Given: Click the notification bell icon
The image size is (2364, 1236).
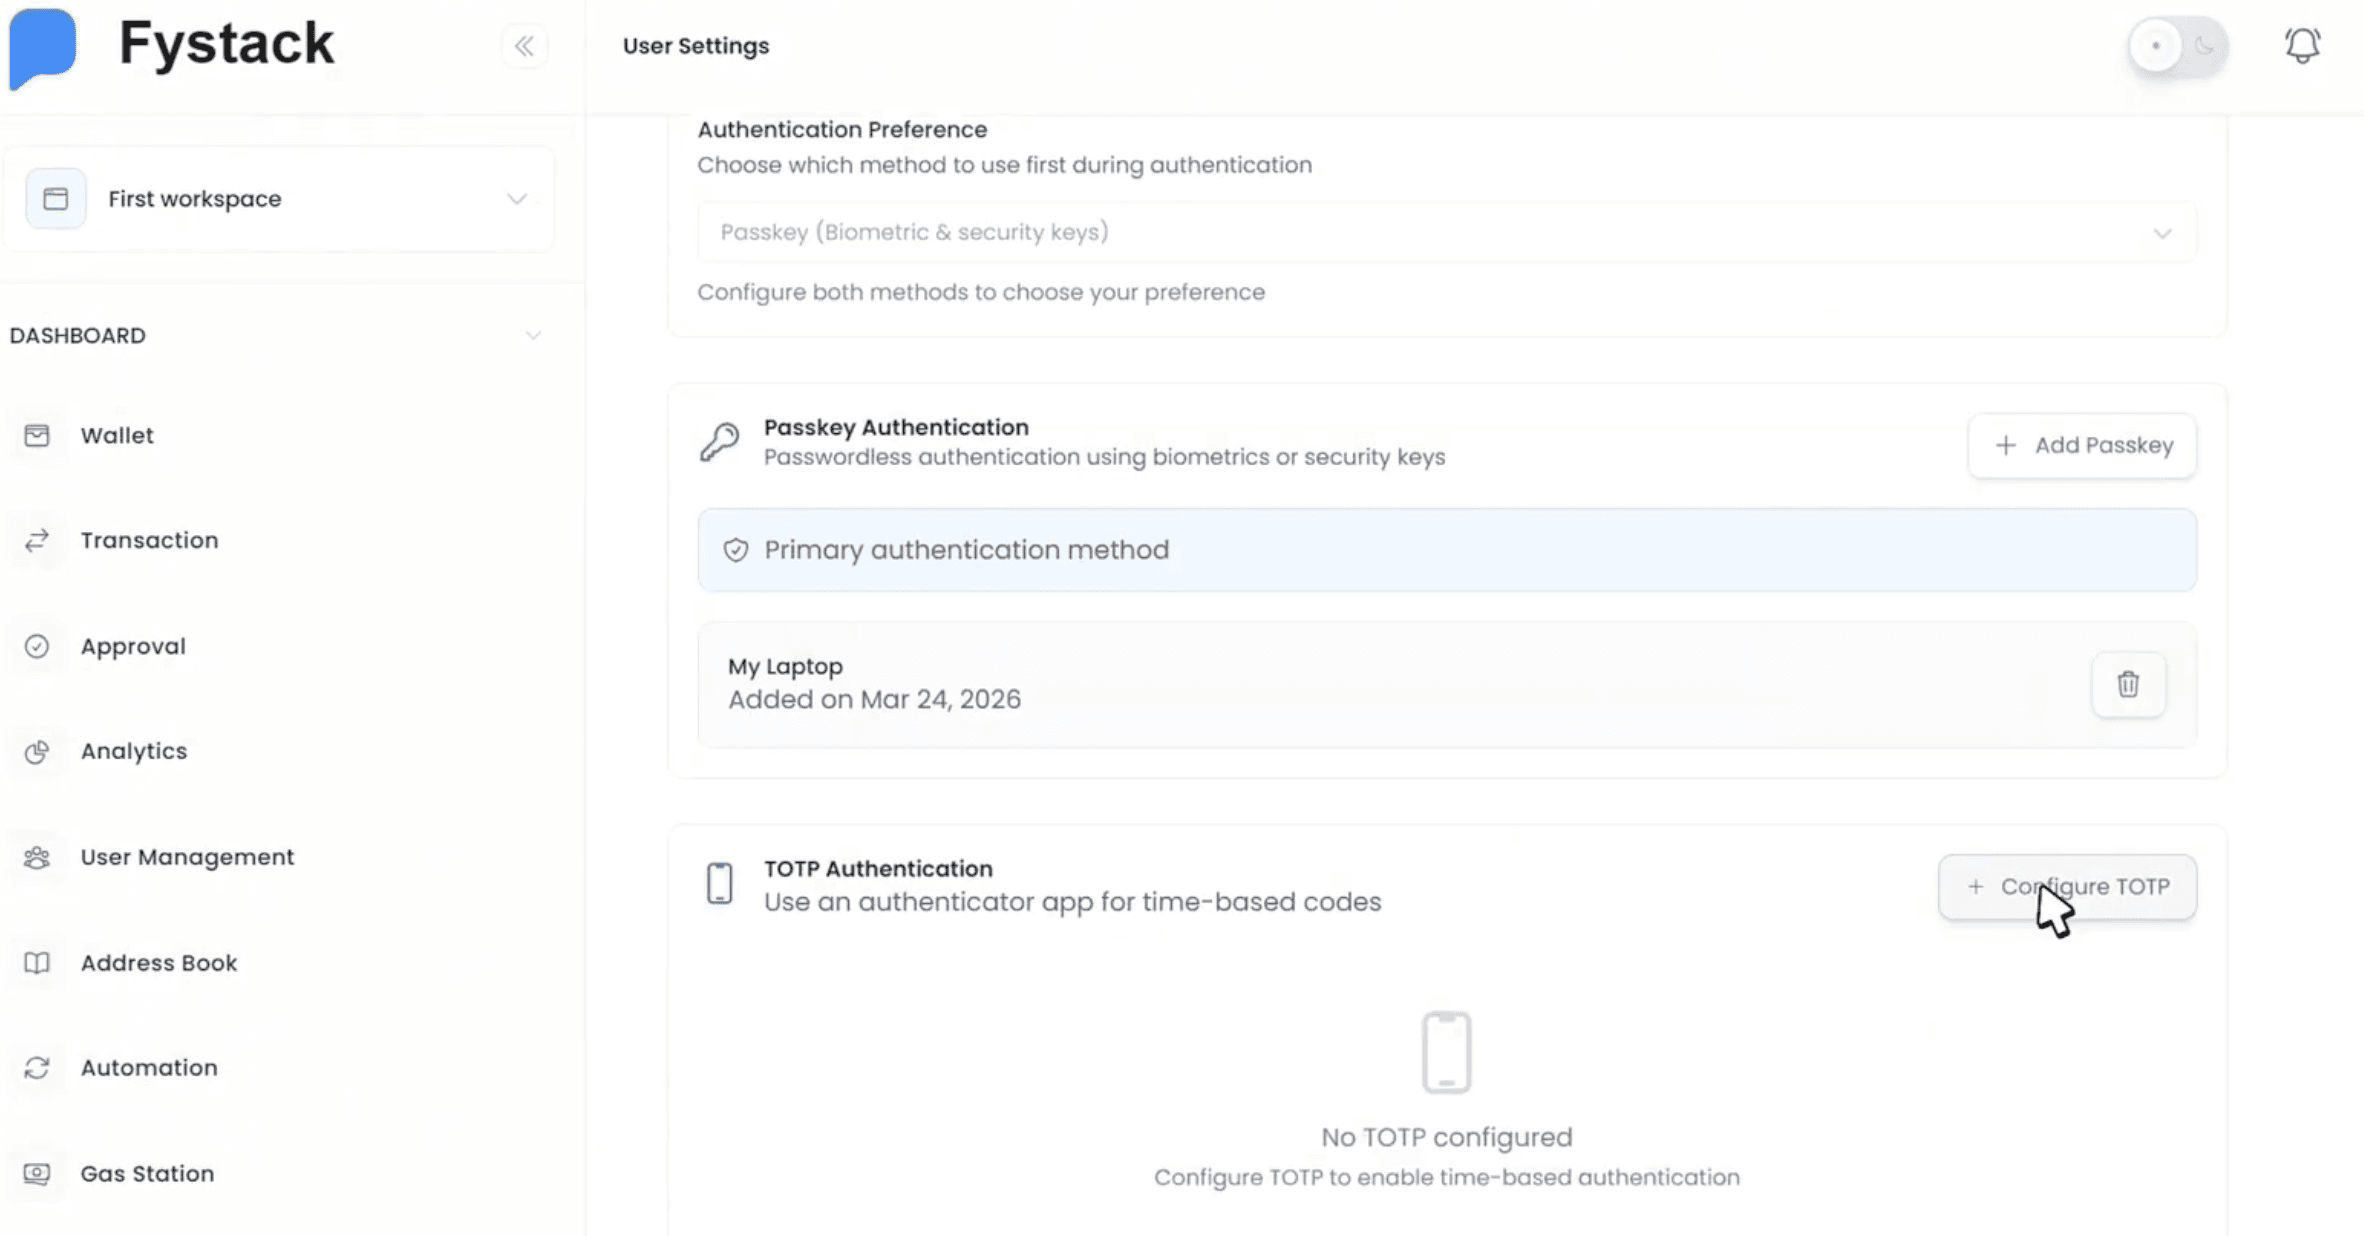Looking at the screenshot, I should 2302,45.
